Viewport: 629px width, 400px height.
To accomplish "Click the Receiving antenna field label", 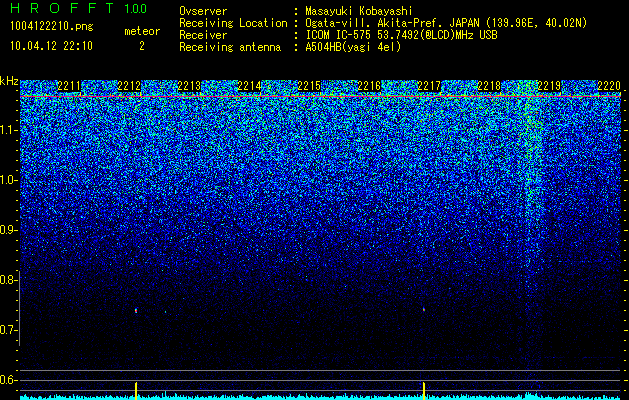I will point(230,47).
